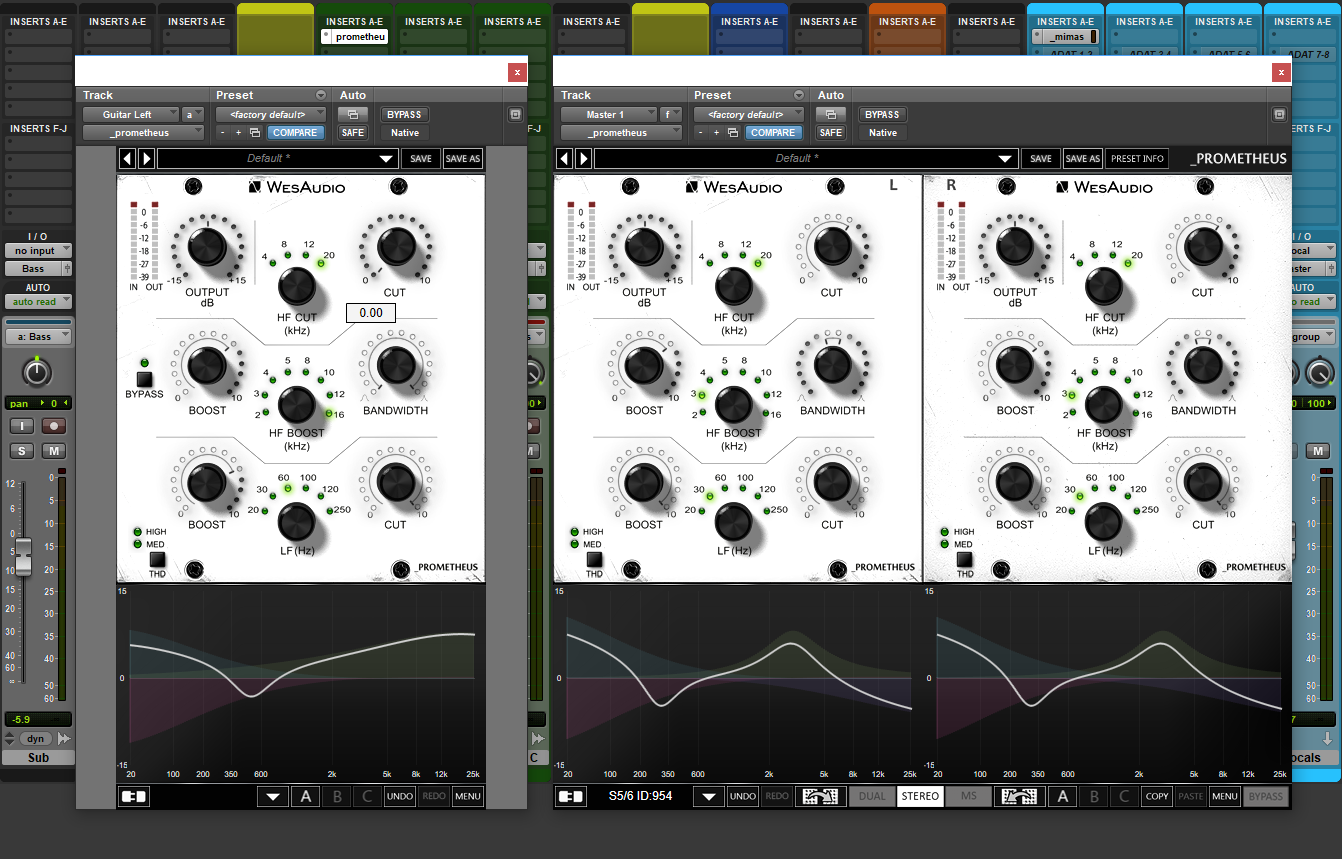Click previous preset minus button in Master 1 plugin
Viewport: 1342px width, 859px height.
701,132
